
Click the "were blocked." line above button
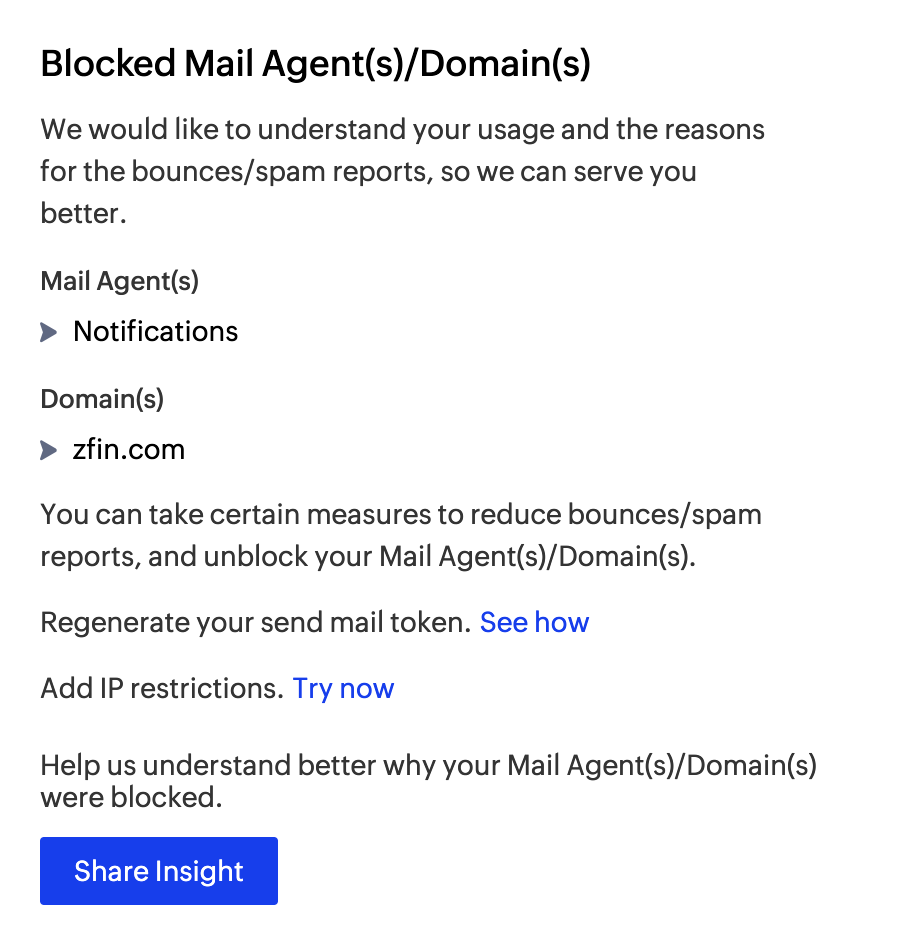(130, 798)
